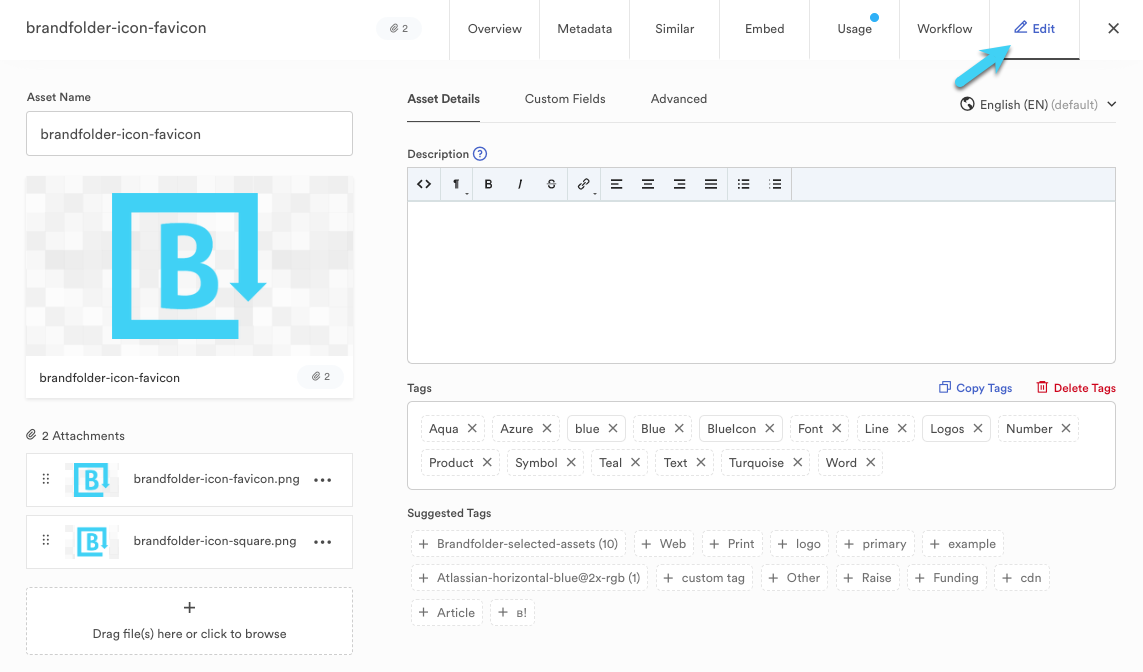Remove the BlueIcon tag
Image resolution: width=1143 pixels, height=672 pixels.
pyautogui.click(x=770, y=429)
